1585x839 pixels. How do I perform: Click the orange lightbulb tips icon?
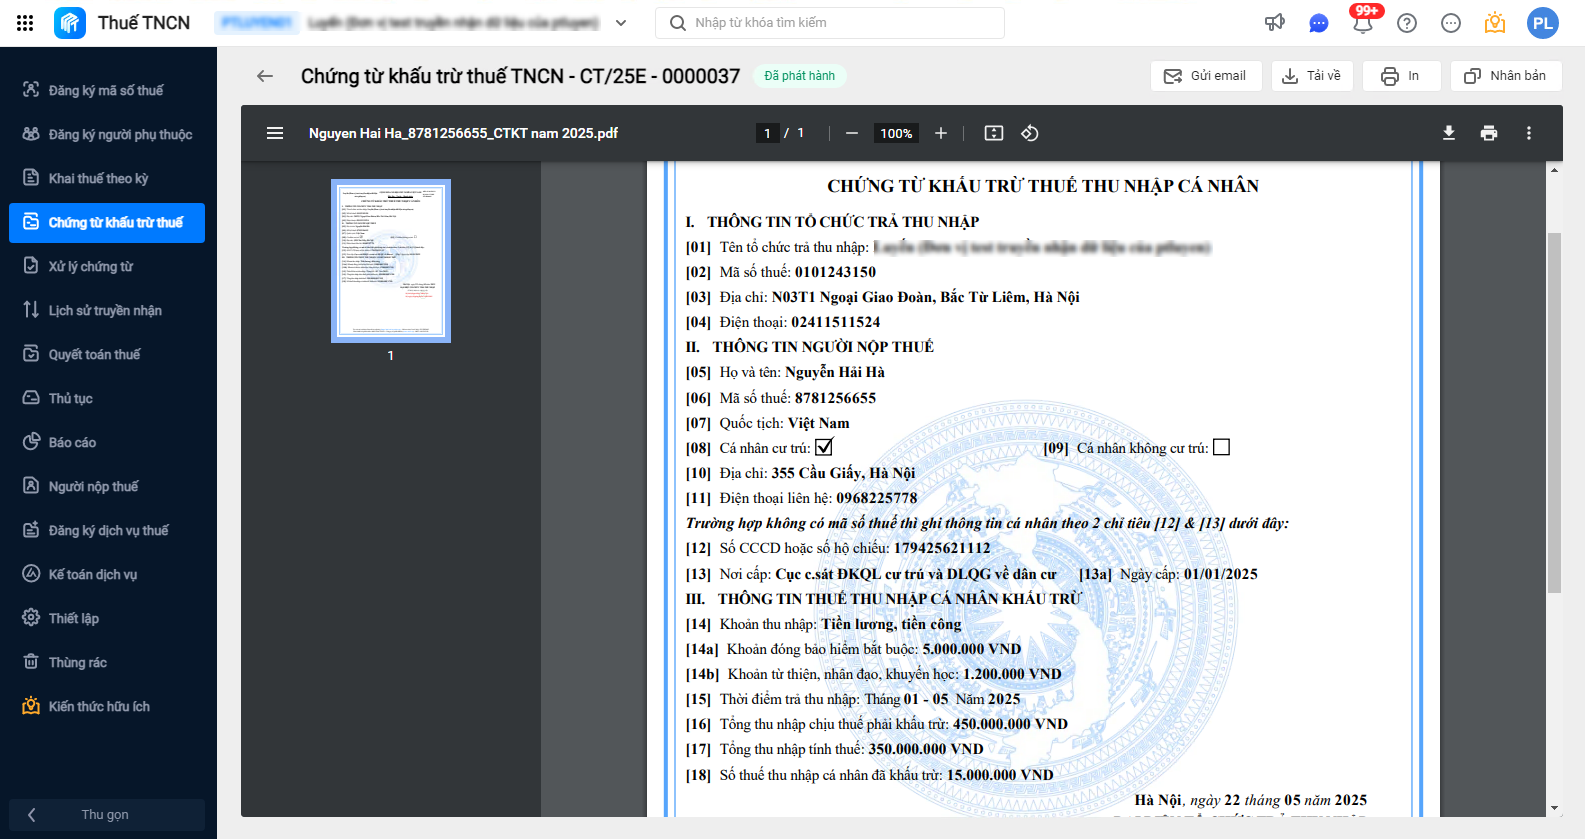(x=1495, y=23)
